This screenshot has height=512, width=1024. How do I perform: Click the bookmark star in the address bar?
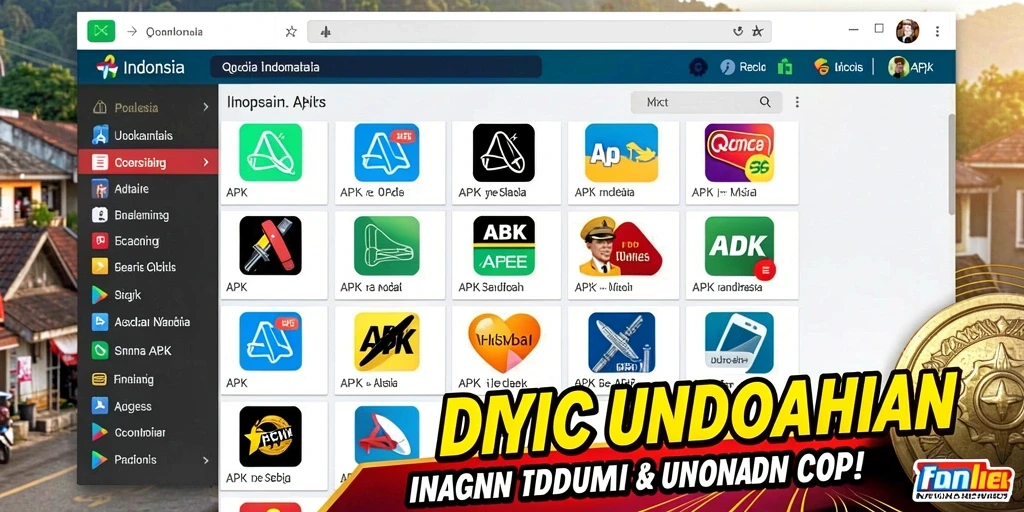coord(758,31)
